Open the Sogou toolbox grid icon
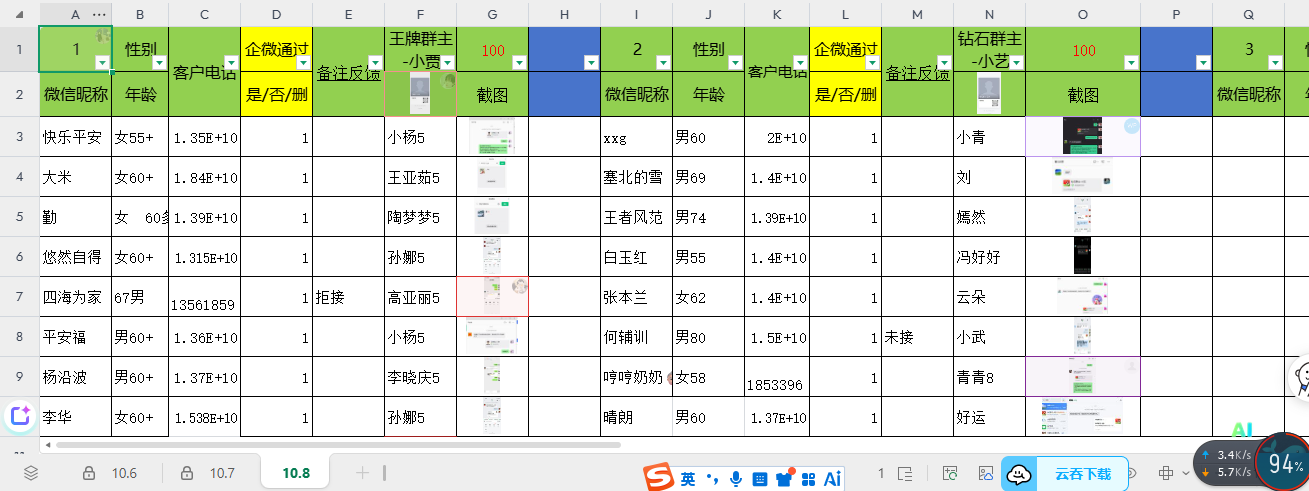This screenshot has height=491, width=1309. tap(808, 479)
